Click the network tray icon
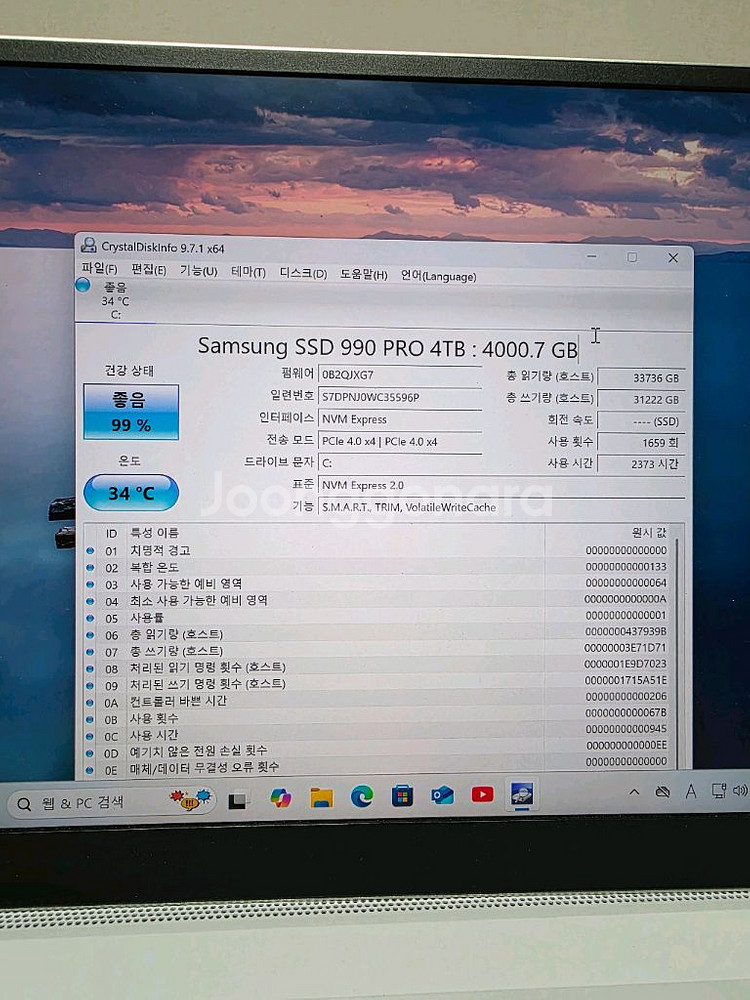Image resolution: width=750 pixels, height=1000 pixels. [719, 791]
